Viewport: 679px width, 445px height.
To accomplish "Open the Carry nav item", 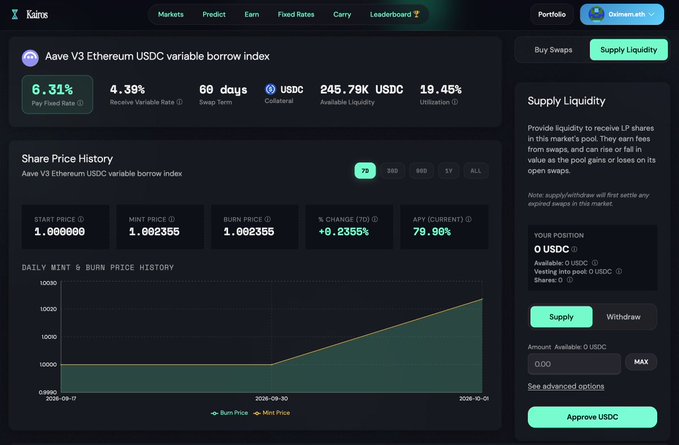I will [342, 14].
